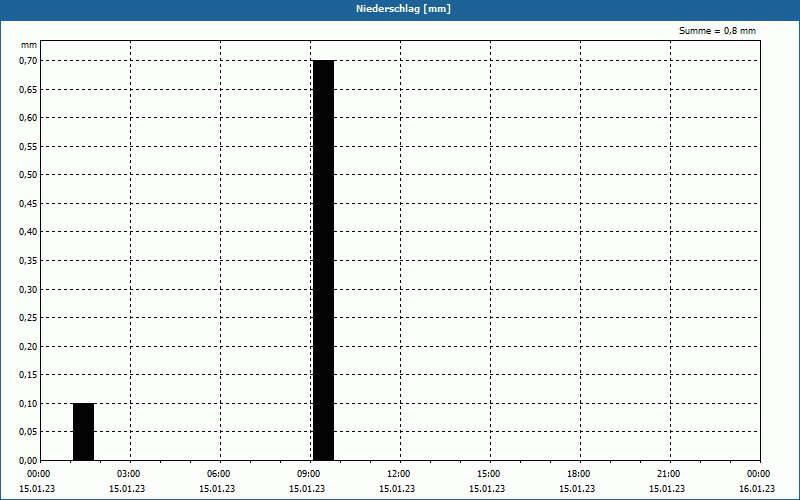Click the 0,65 y-axis label
800x500 pixels.
click(x=28, y=89)
